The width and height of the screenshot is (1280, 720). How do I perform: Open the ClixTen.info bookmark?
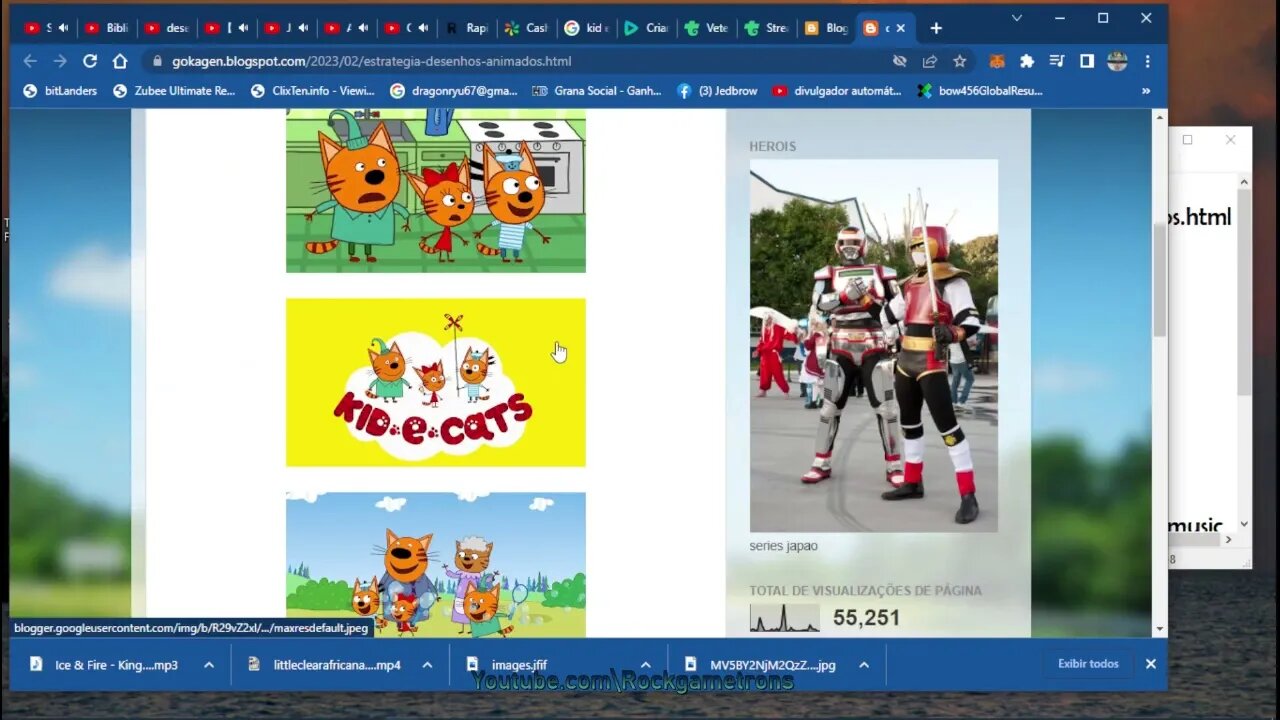[x=312, y=90]
